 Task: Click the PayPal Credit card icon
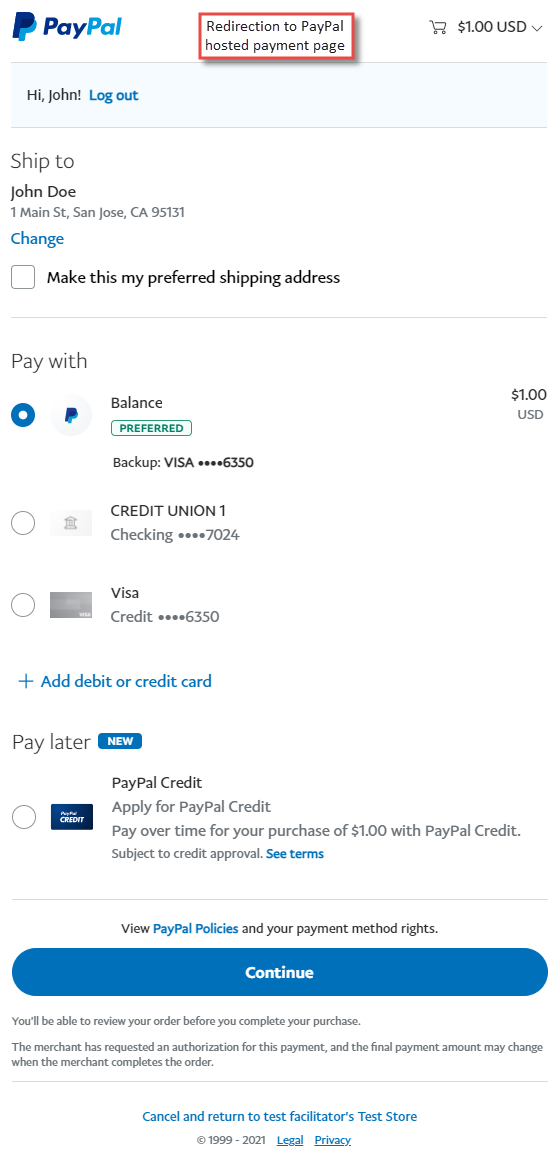click(71, 817)
